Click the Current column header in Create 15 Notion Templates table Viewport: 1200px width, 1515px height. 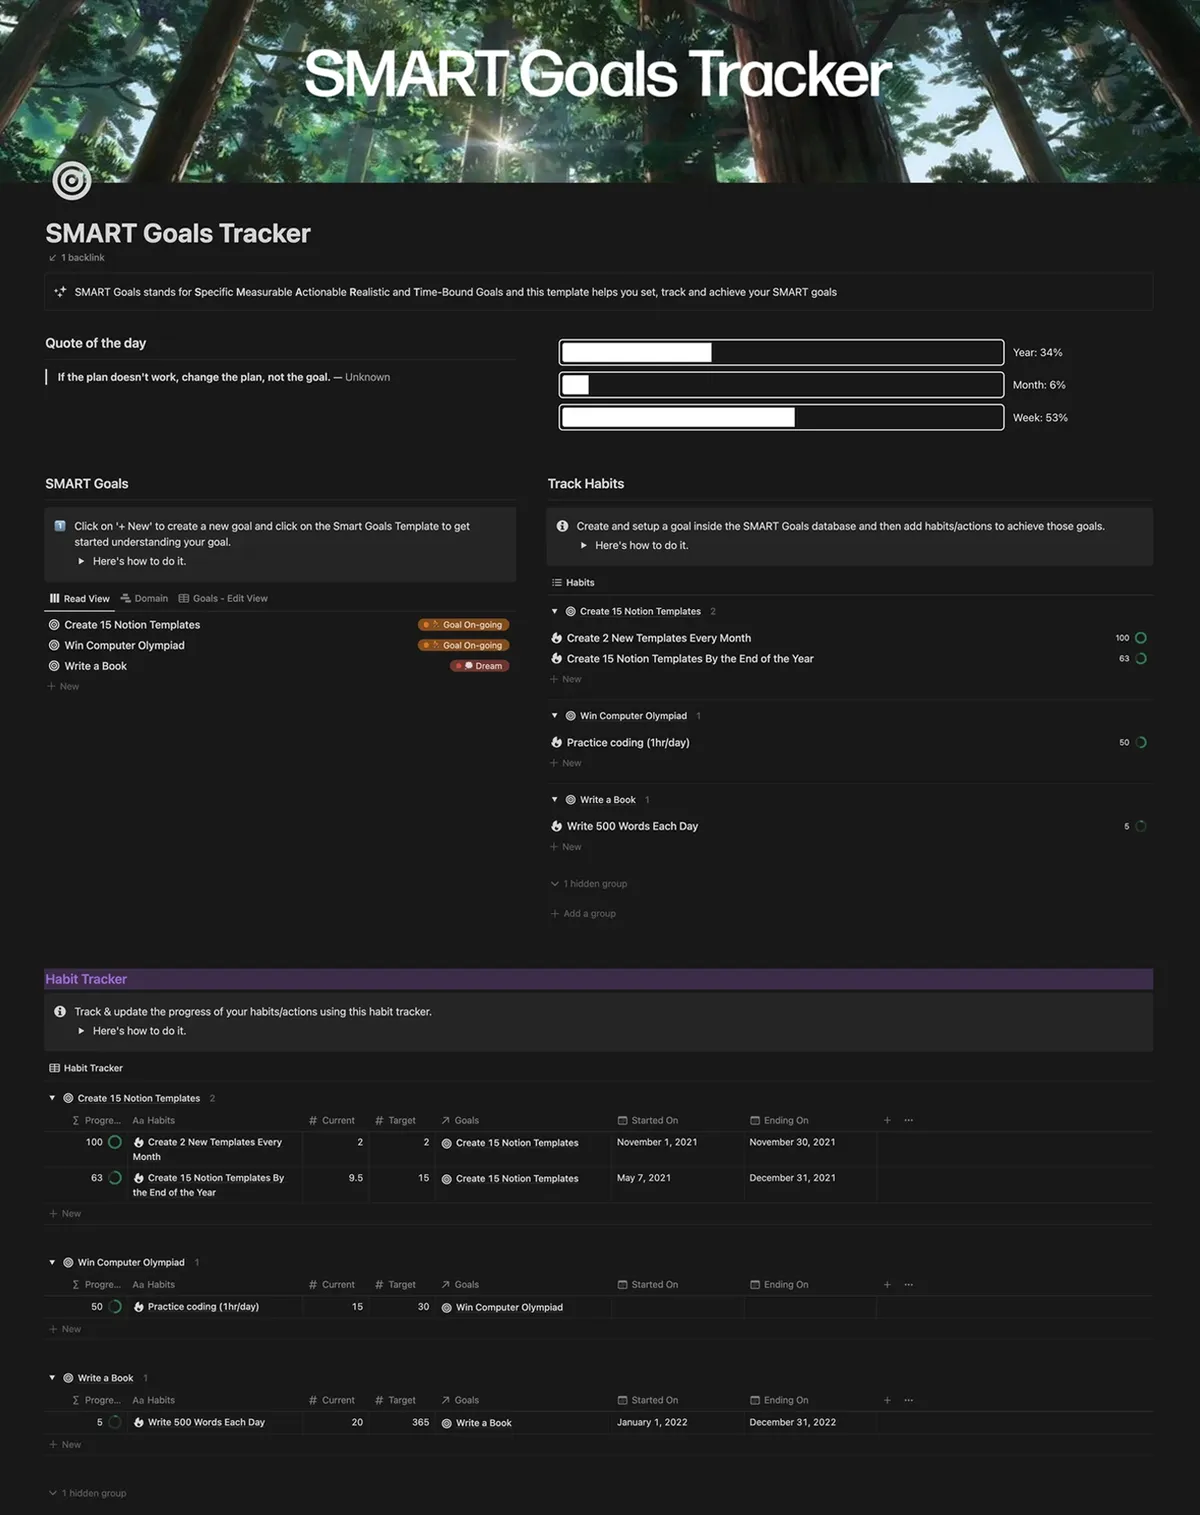(332, 1120)
